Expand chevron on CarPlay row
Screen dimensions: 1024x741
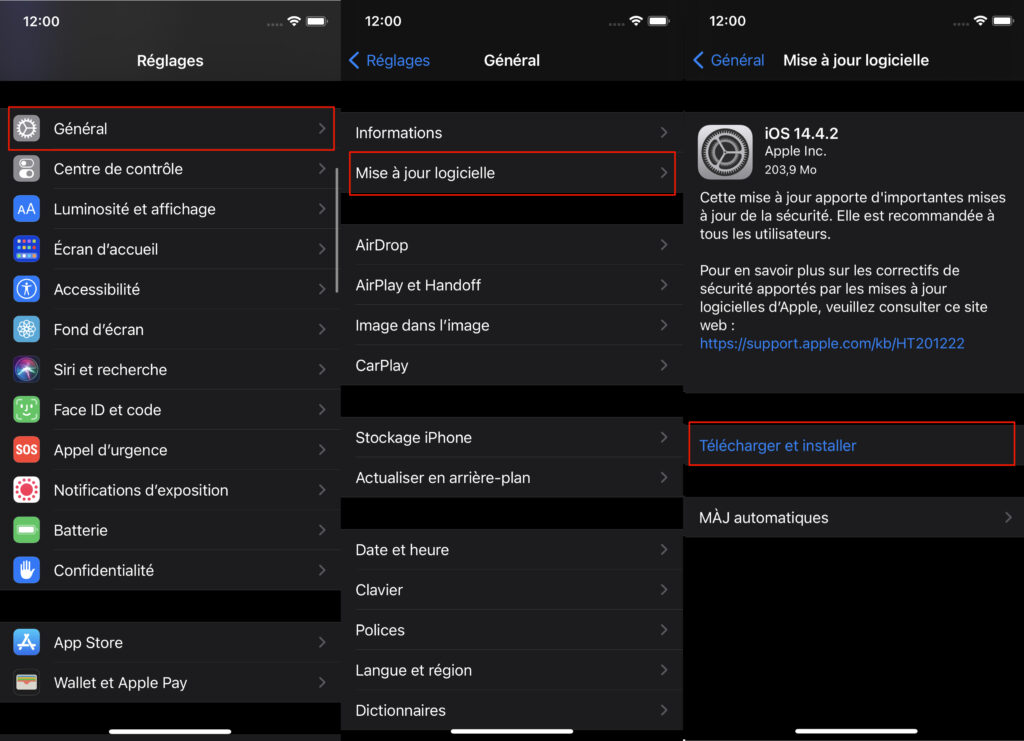click(664, 365)
